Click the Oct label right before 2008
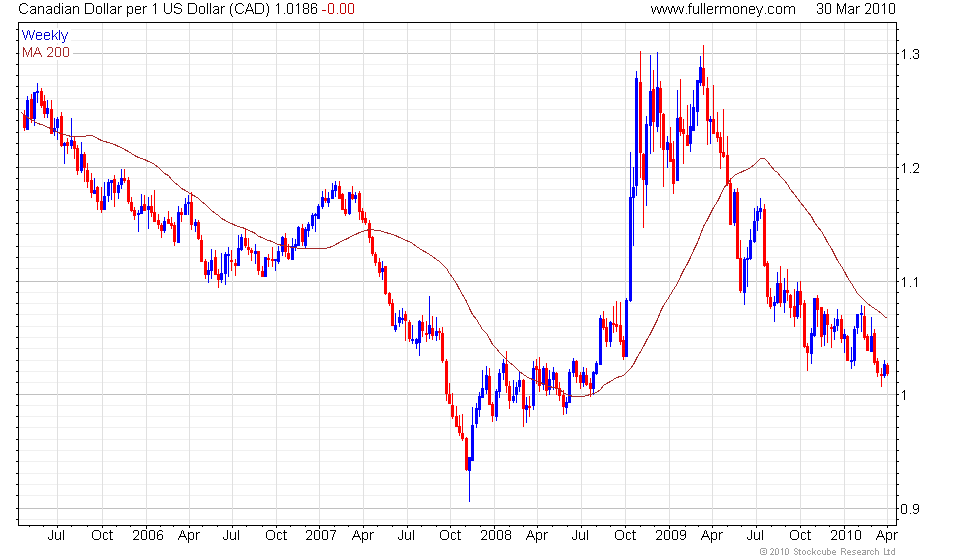 450,536
